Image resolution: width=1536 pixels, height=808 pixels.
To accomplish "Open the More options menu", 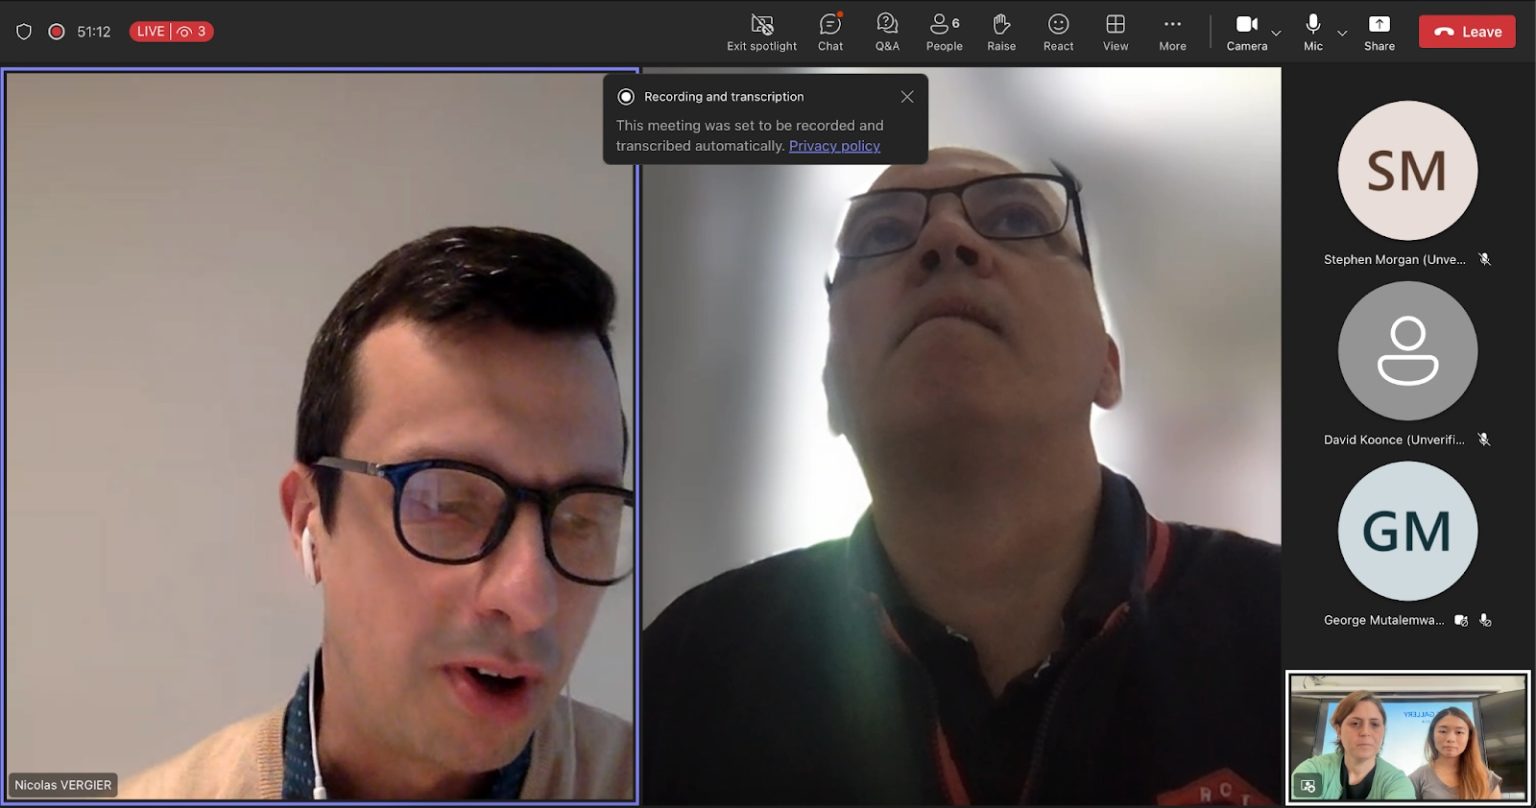I will [x=1172, y=31].
